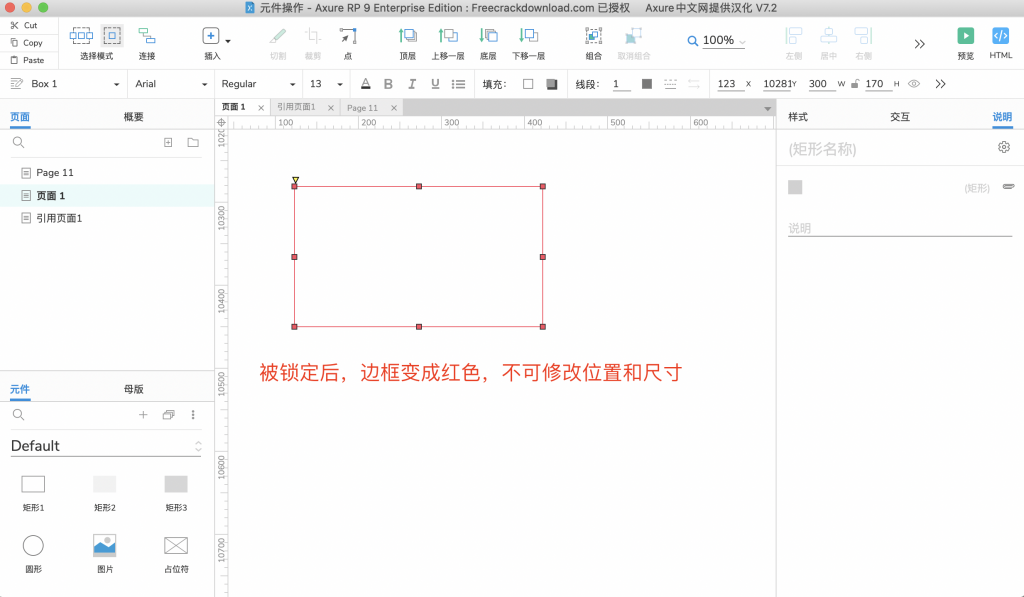
Task: Open notes settings gear icon
Action: 1004,148
